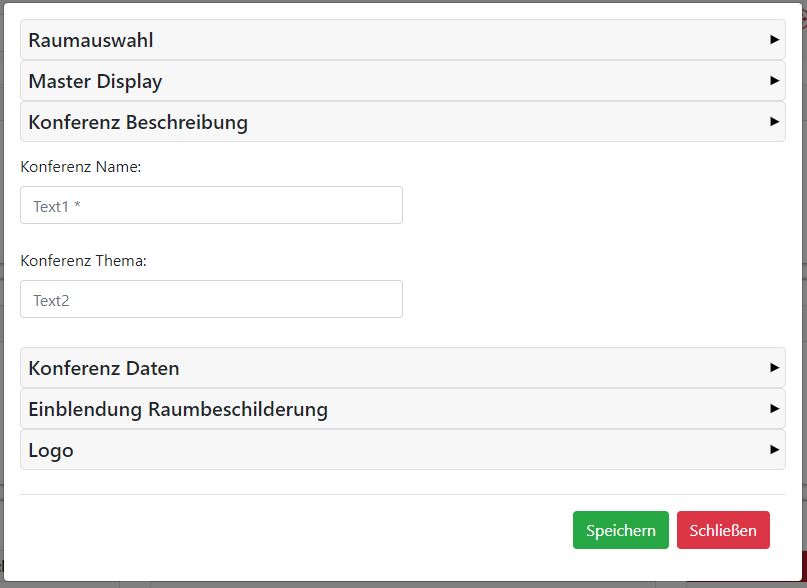The width and height of the screenshot is (807, 588).
Task: Click into the Text2 conference topic field
Action: pos(211,299)
